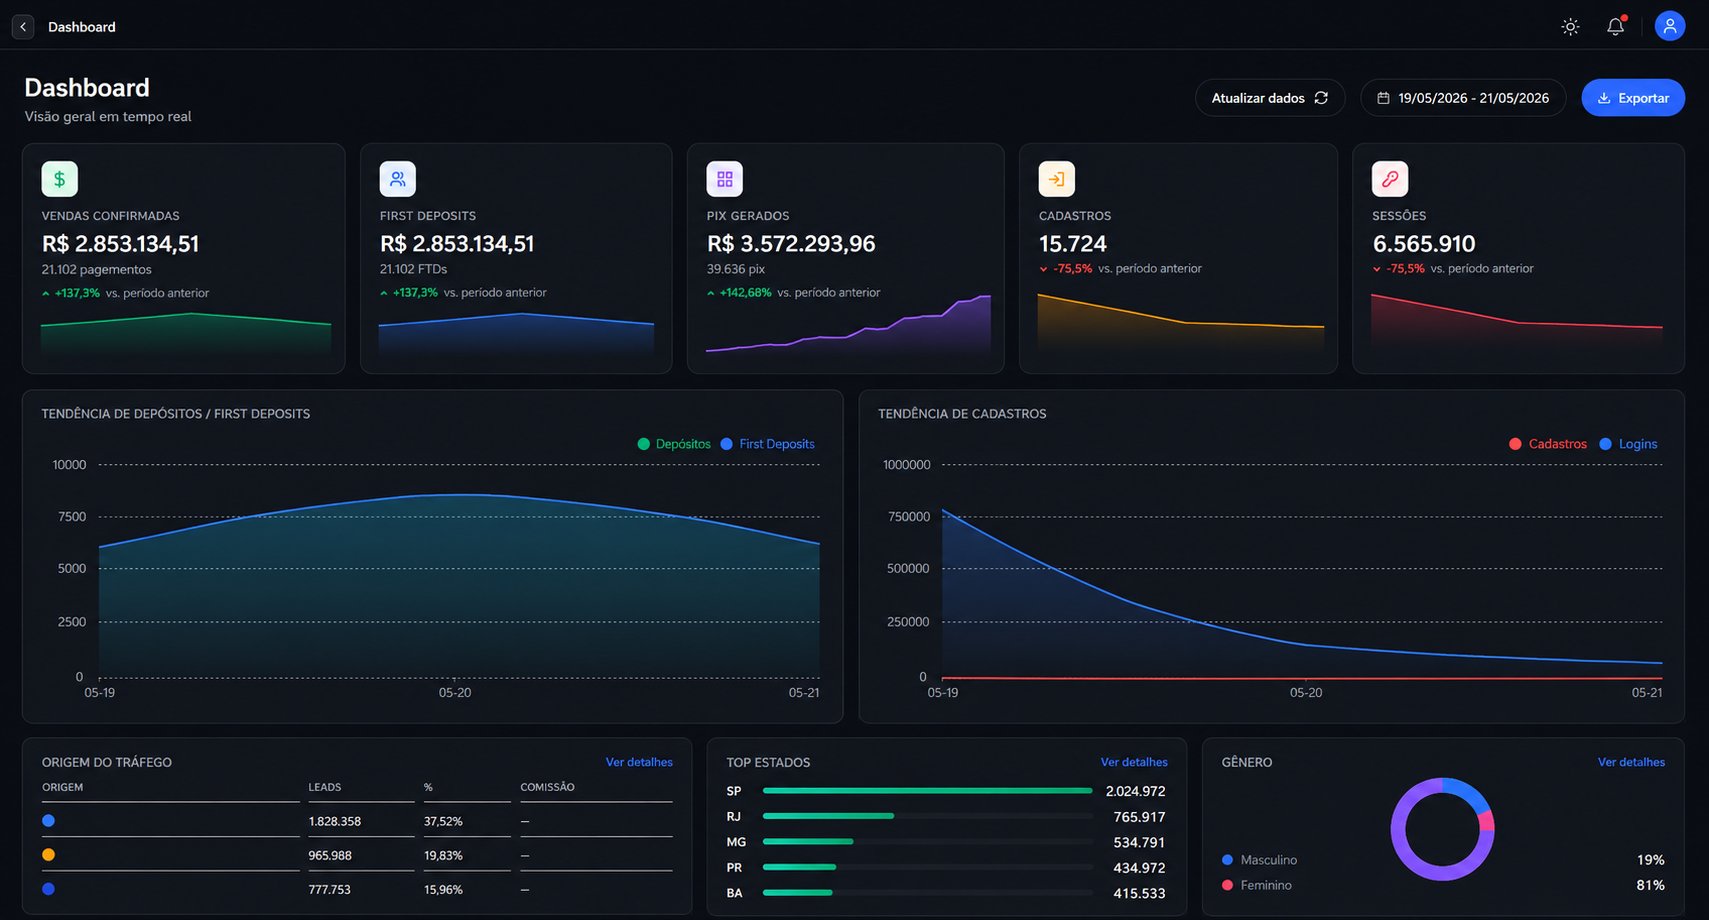The width and height of the screenshot is (1709, 920).
Task: Click the grid icon on Pix Gerados
Action: pyautogui.click(x=724, y=179)
